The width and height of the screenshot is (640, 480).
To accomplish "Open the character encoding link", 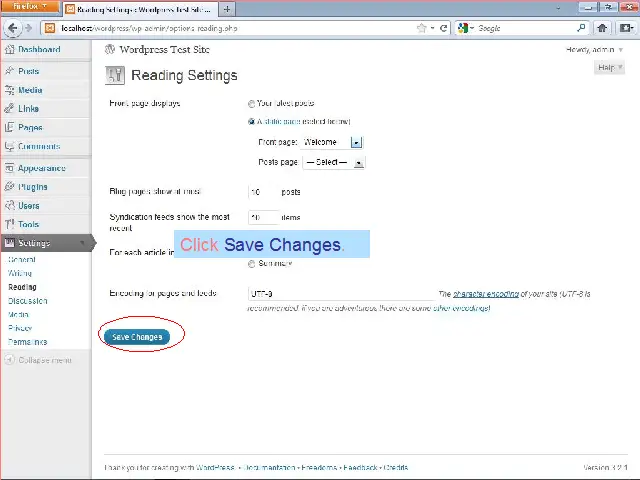I will tap(486, 294).
